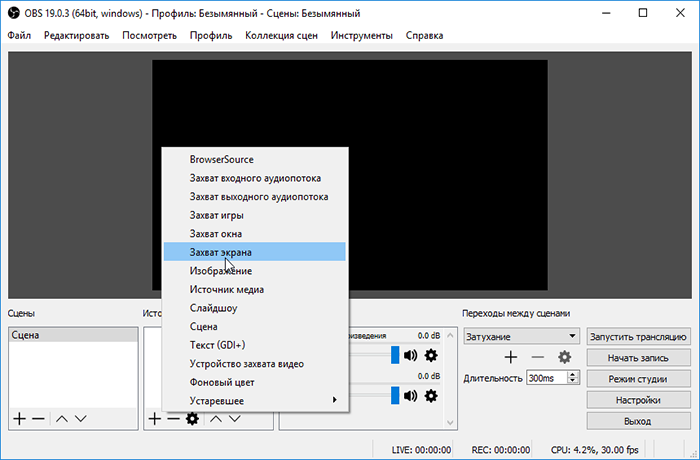
Task: Move scene up with arrow icon
Action: pos(62,418)
